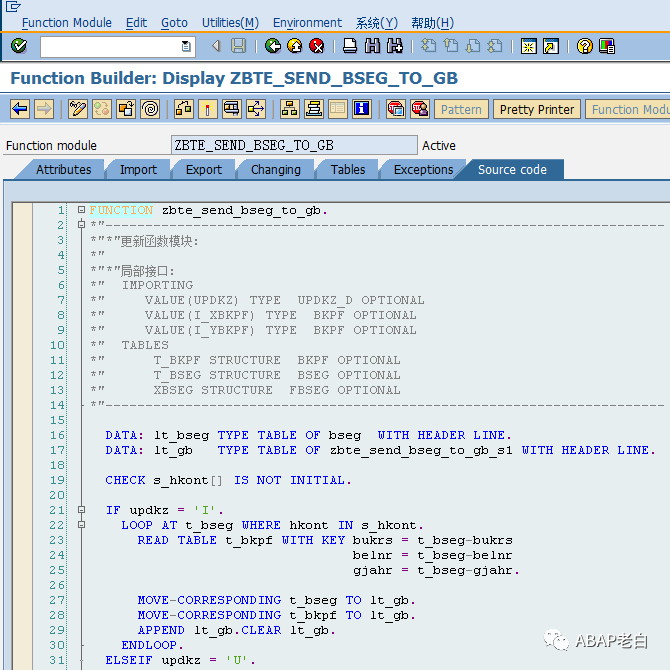
Task: Switch to the Exceptions tab
Action: 423,170
